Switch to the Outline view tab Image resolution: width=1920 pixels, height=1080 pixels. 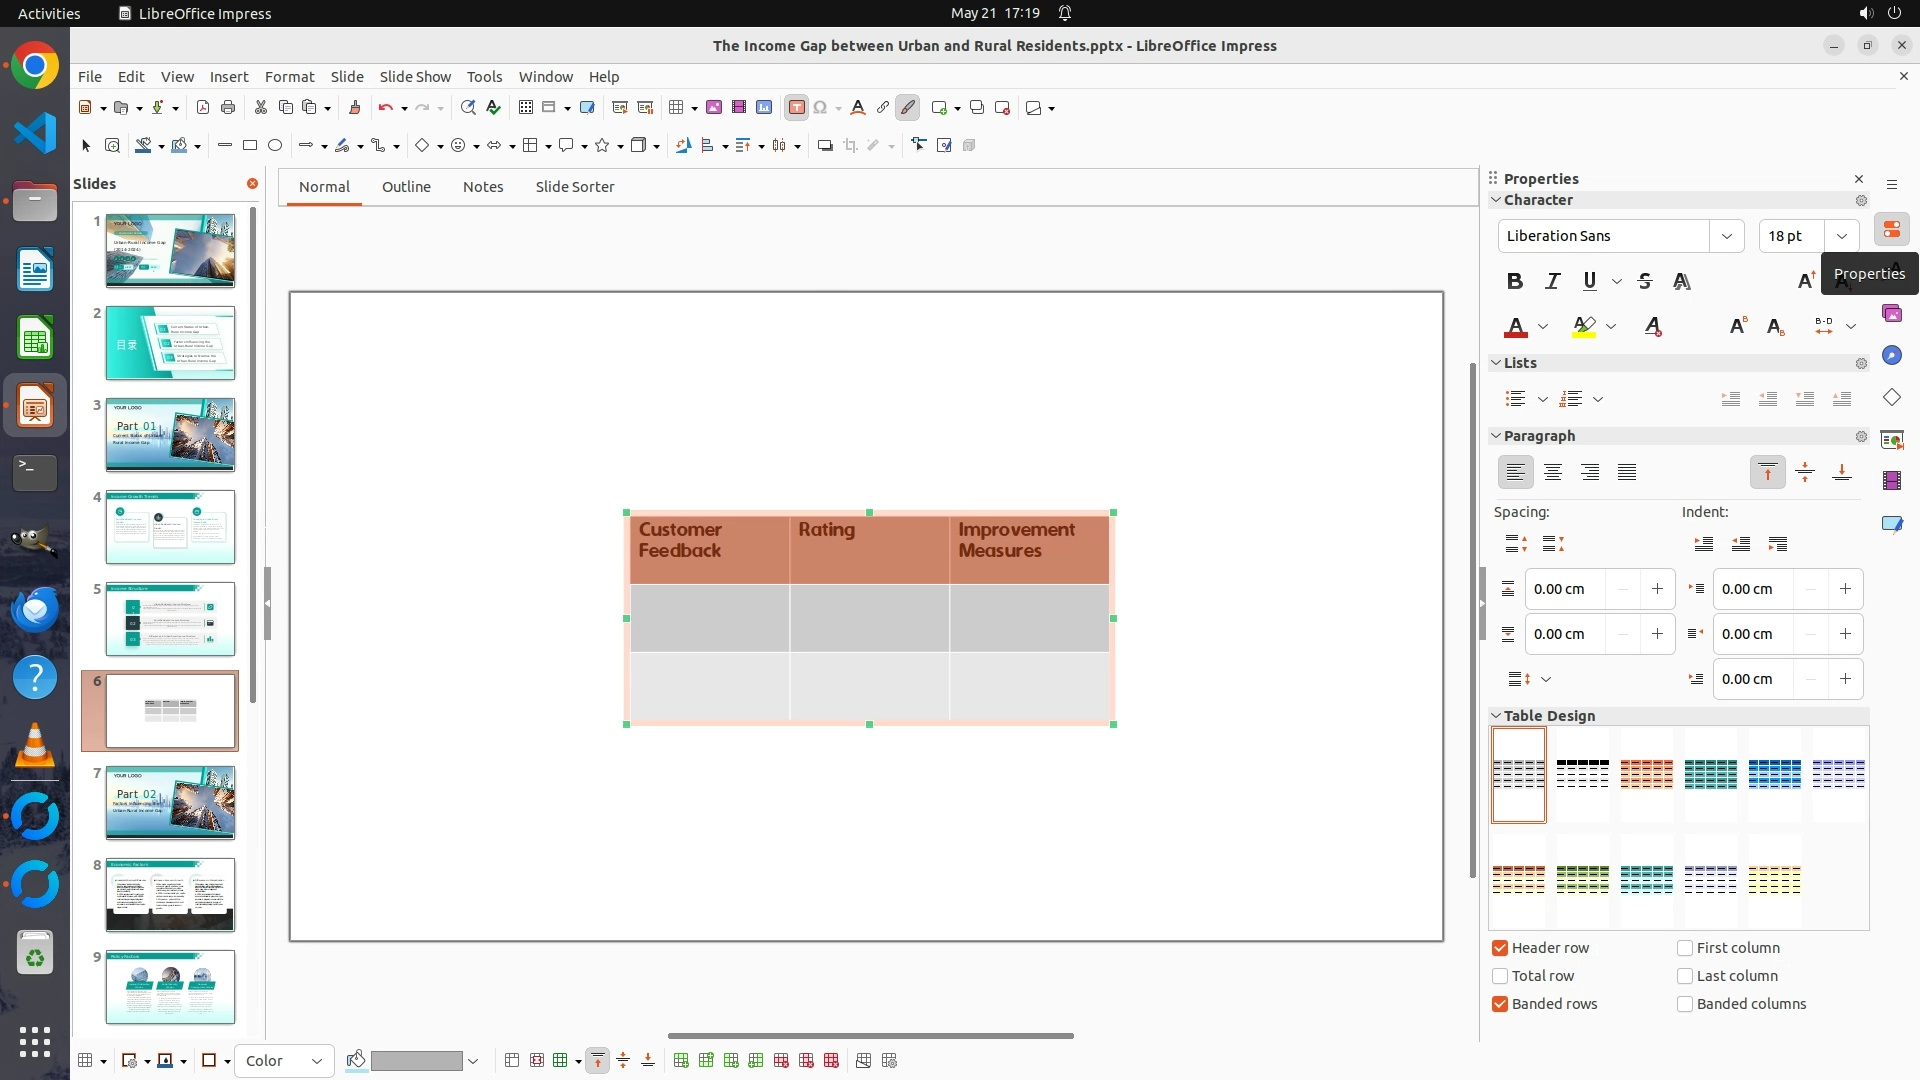pos(406,187)
